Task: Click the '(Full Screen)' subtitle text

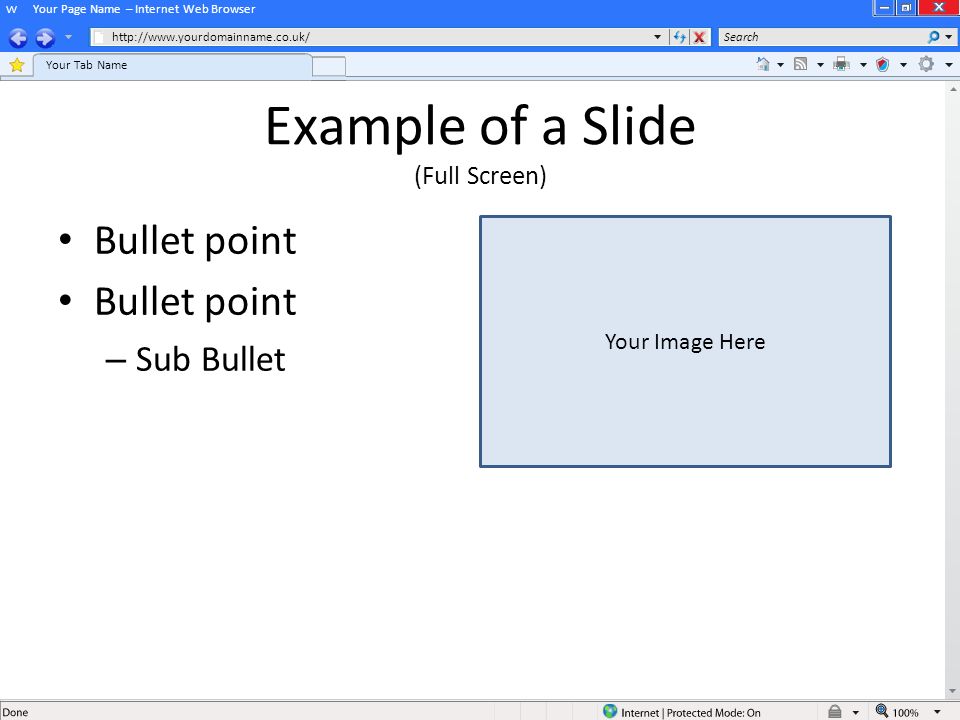Action: pyautogui.click(x=481, y=176)
